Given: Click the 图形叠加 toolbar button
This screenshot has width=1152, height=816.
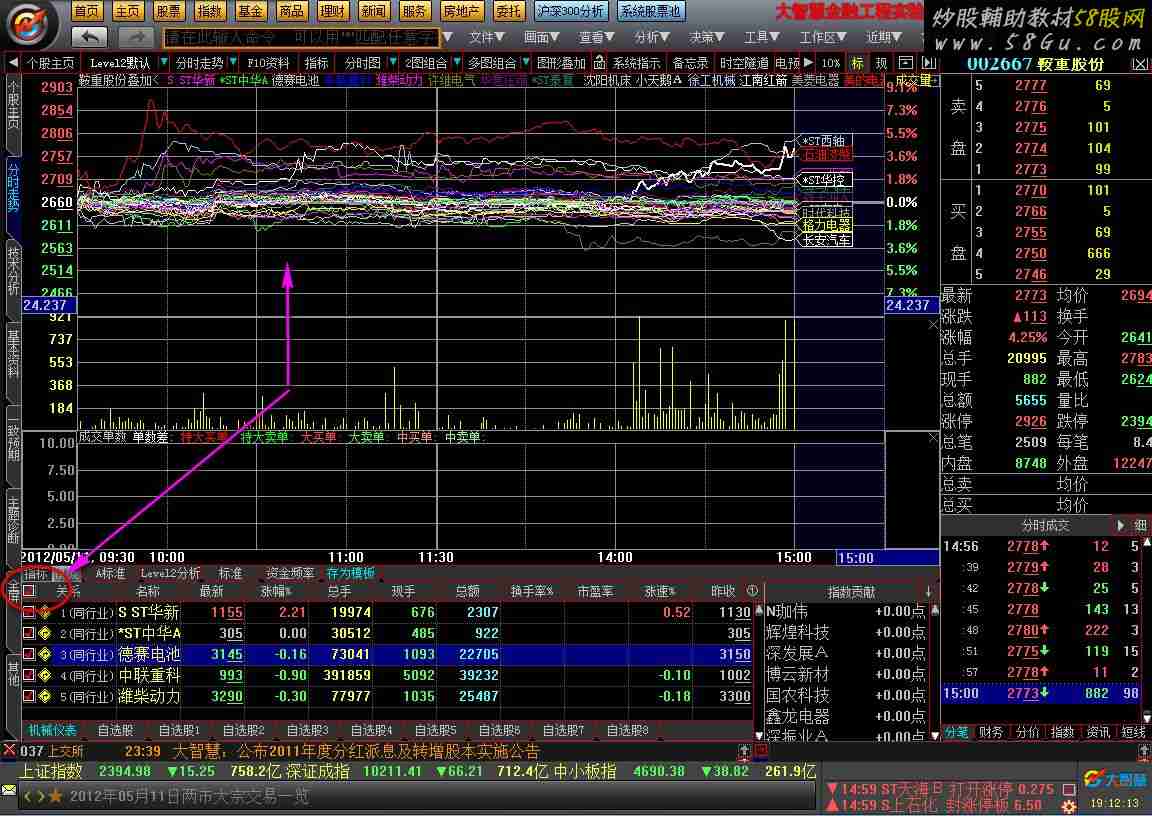Looking at the screenshot, I should pos(561,63).
